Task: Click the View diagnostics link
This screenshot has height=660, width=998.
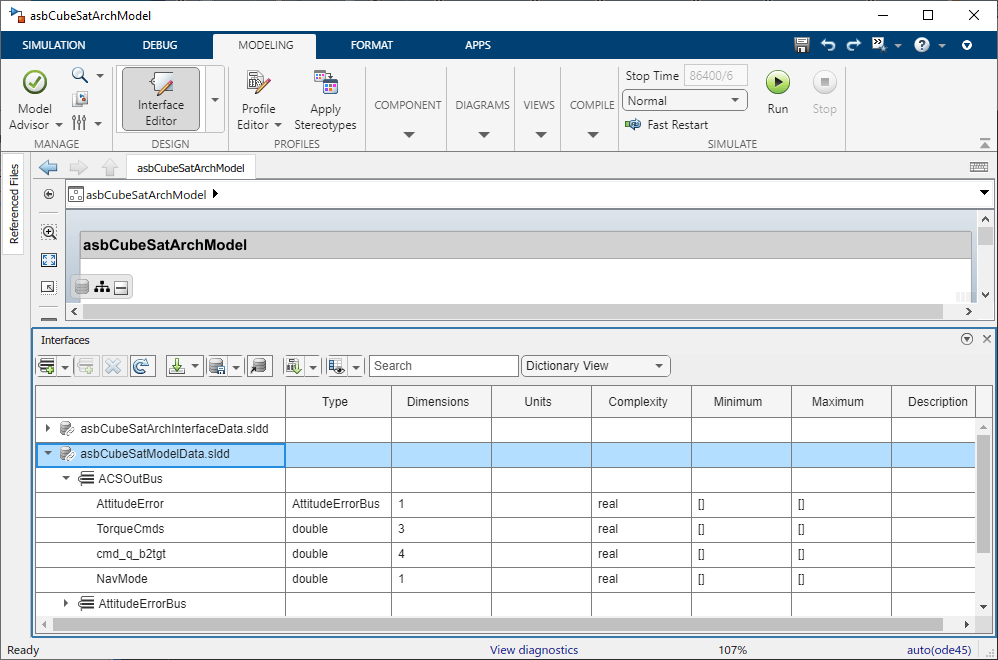Action: point(533,650)
